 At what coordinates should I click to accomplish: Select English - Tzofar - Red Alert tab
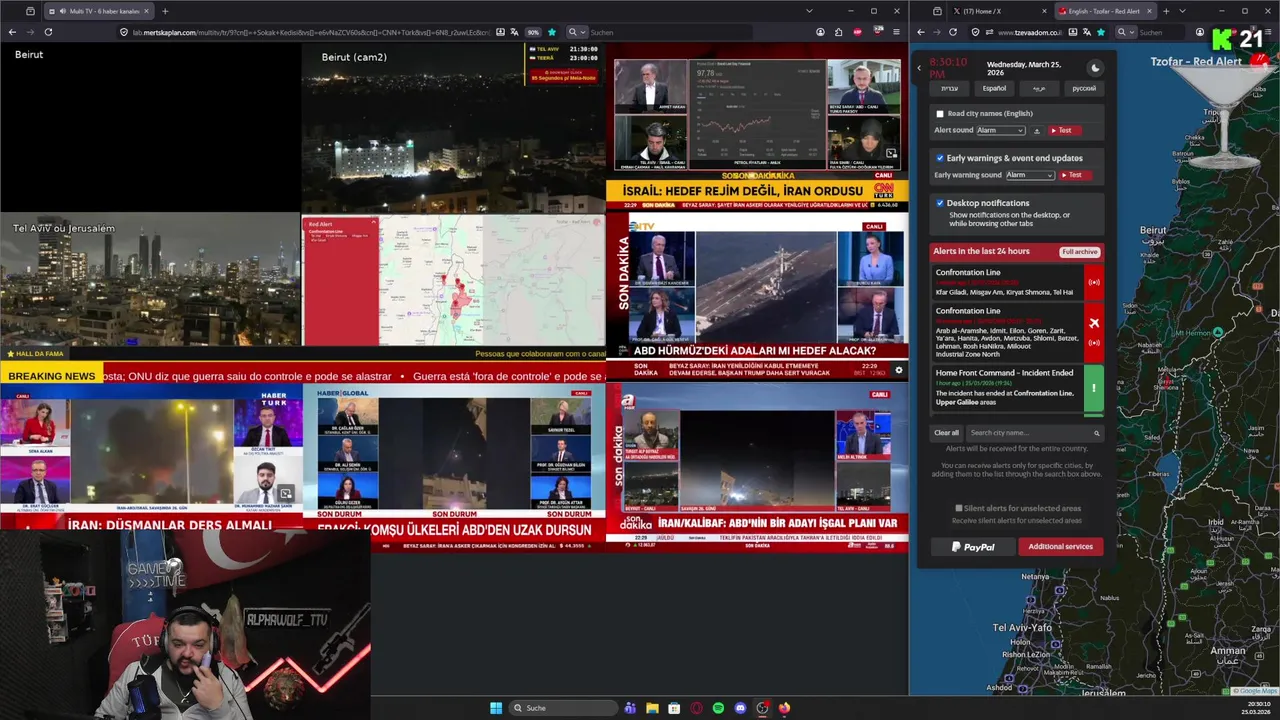click(x=1106, y=11)
